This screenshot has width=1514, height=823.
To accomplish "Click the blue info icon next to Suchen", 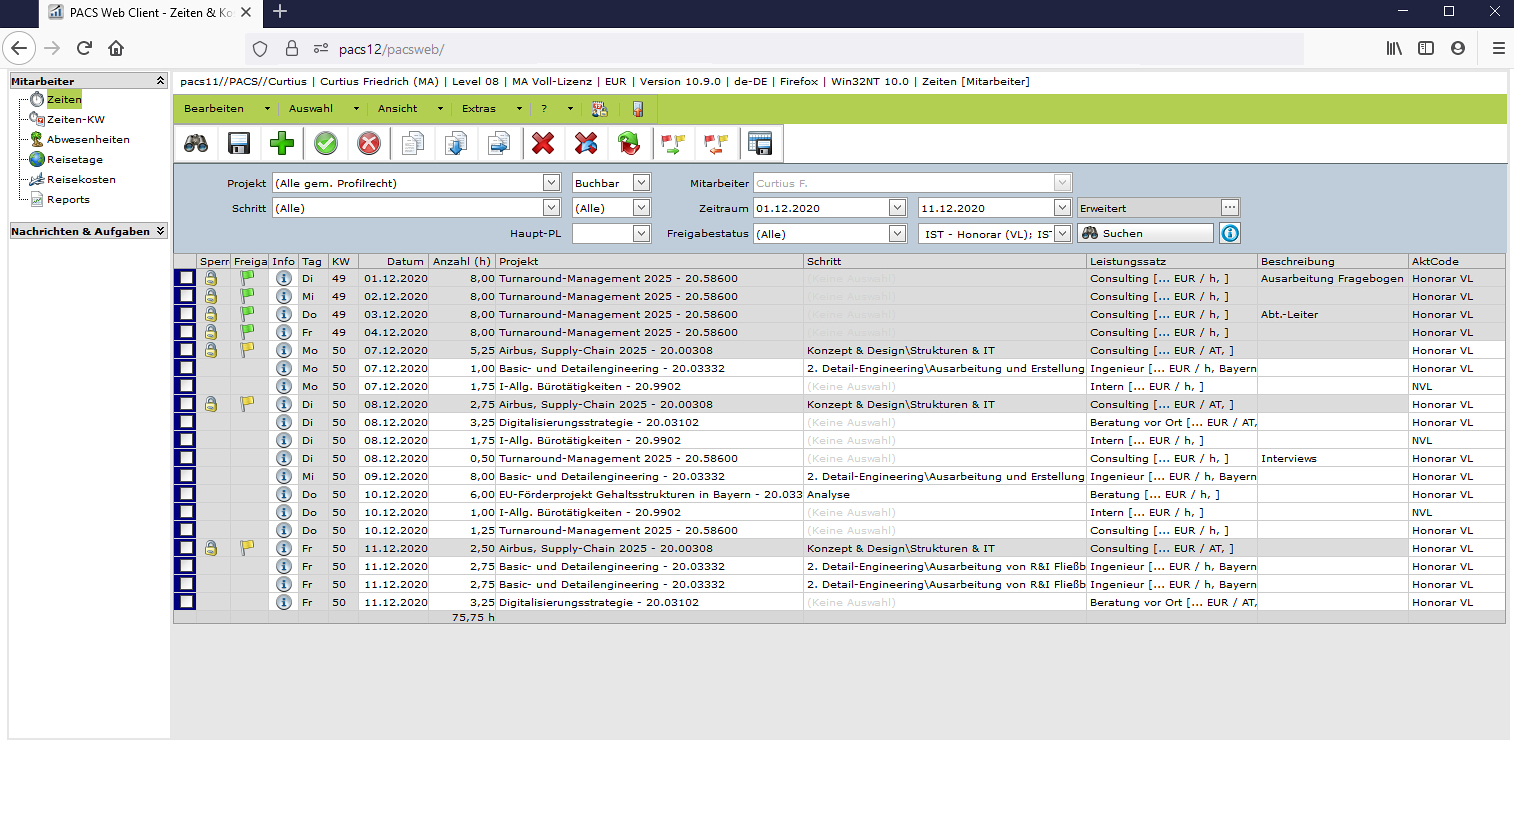I will [1229, 233].
